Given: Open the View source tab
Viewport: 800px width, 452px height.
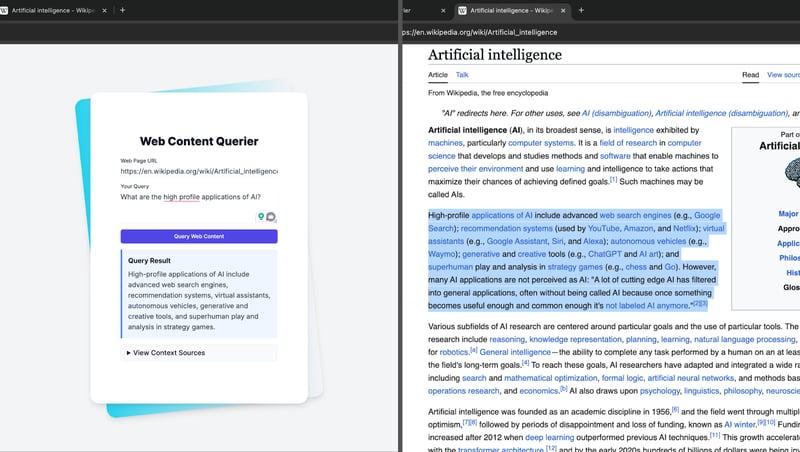Looking at the screenshot, I should (783, 74).
